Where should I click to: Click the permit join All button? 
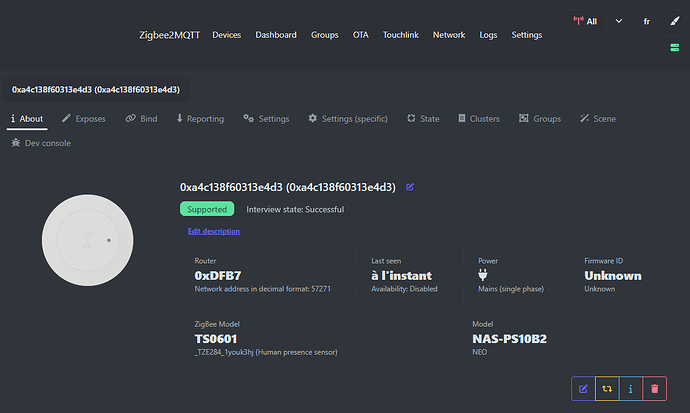[x=585, y=21]
